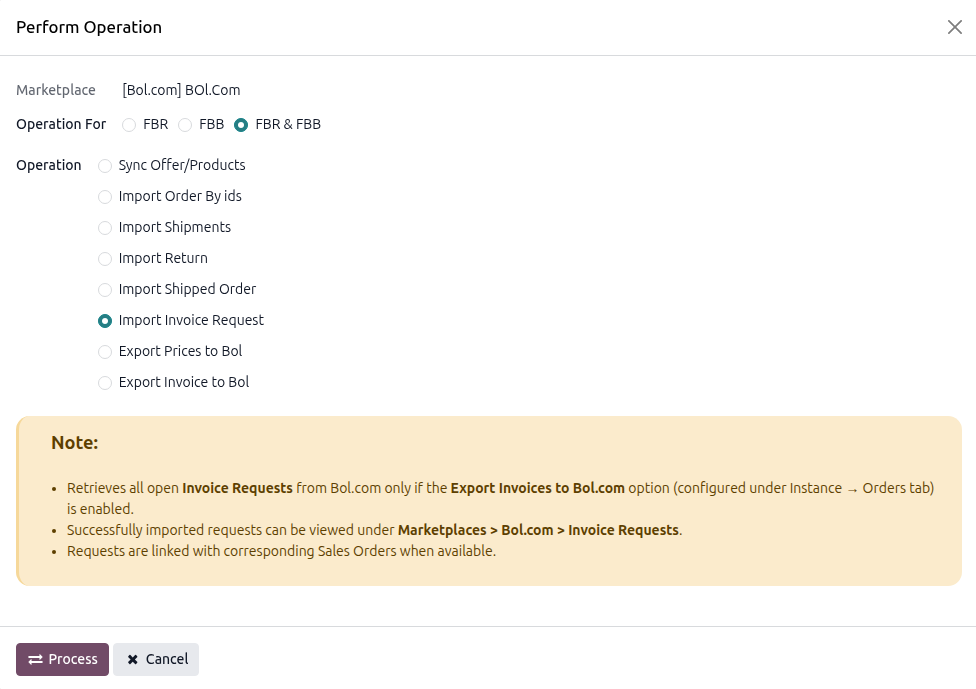Choose Import Invoice Request operation

tap(105, 321)
